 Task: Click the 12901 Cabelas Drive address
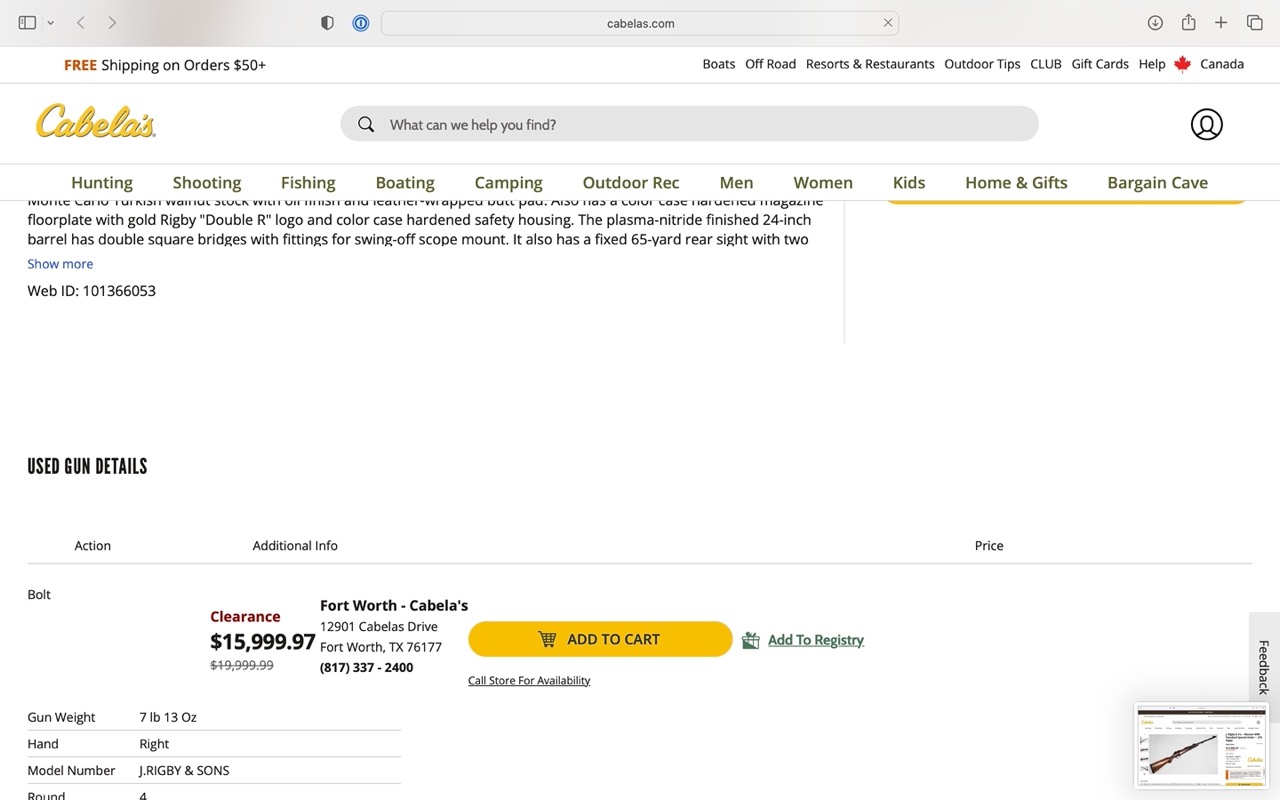point(379,627)
